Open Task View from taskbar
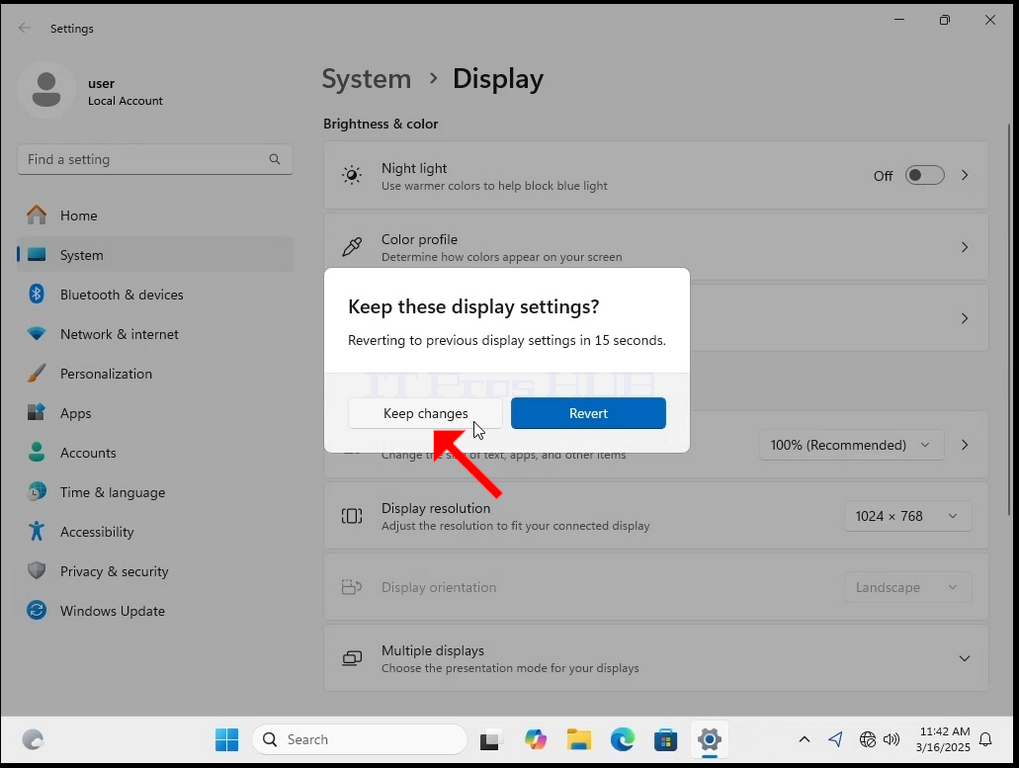This screenshot has height=768, width=1019. point(491,740)
